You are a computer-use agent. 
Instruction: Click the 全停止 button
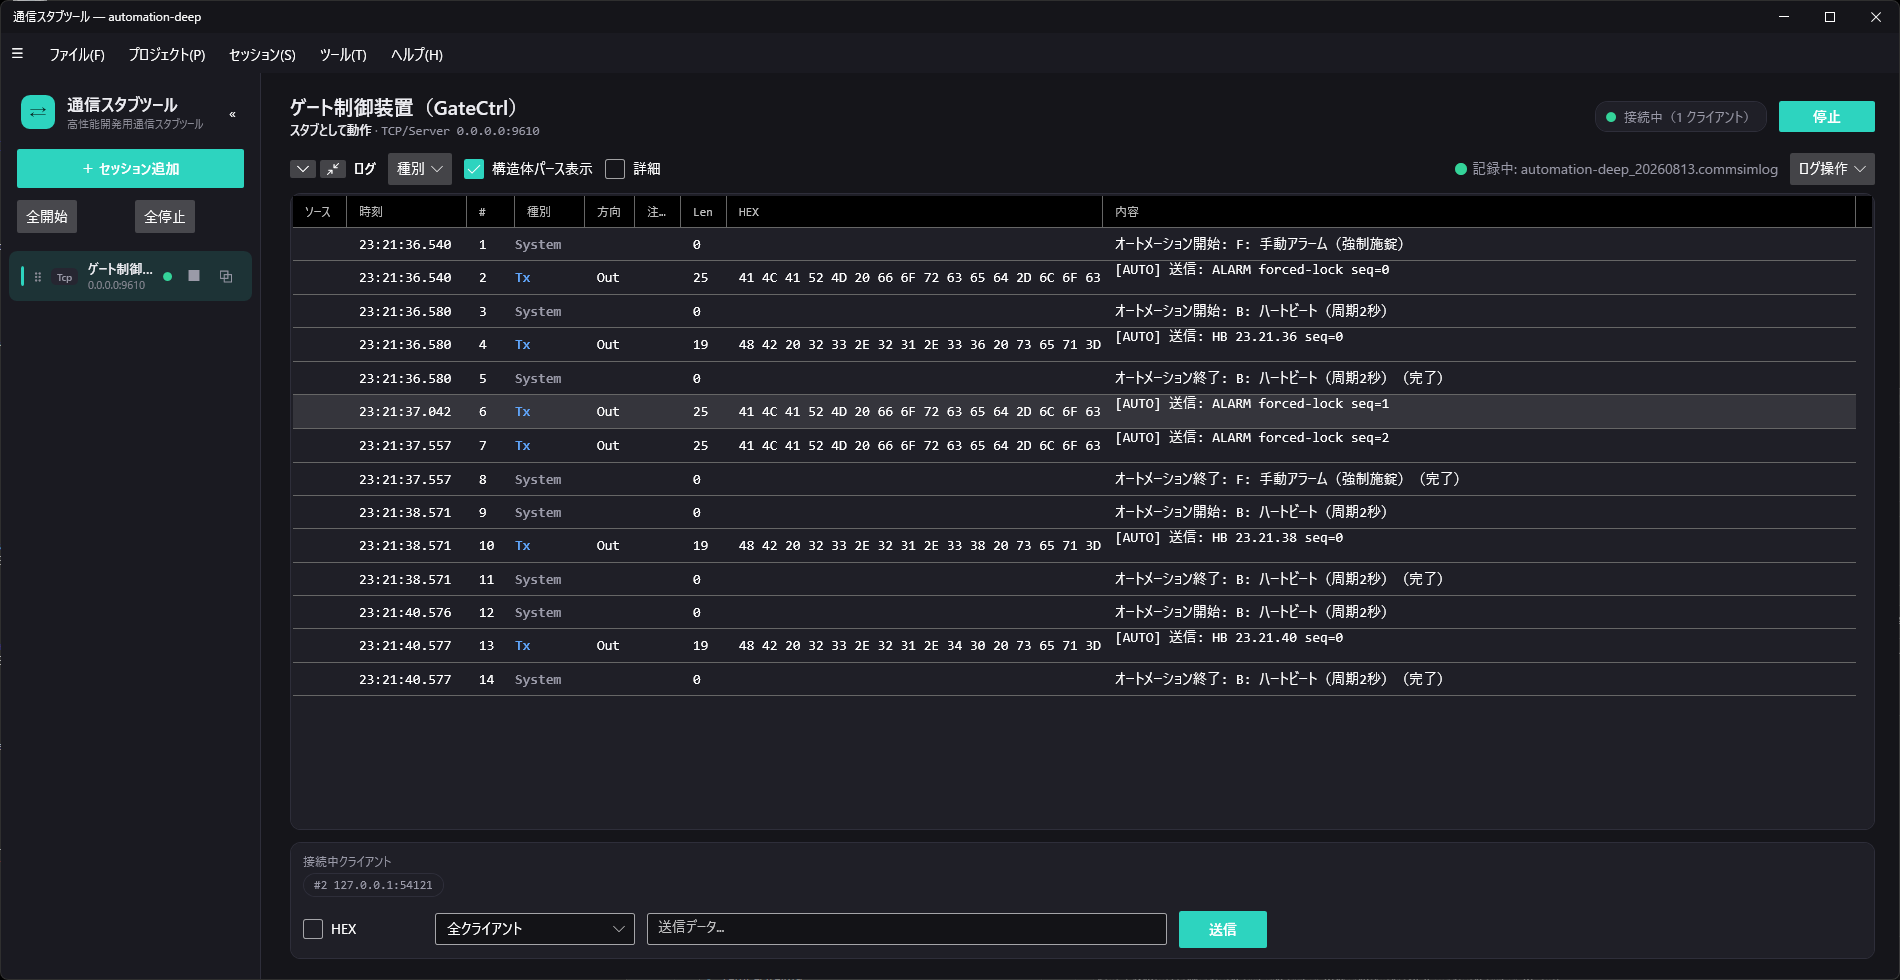click(x=165, y=216)
